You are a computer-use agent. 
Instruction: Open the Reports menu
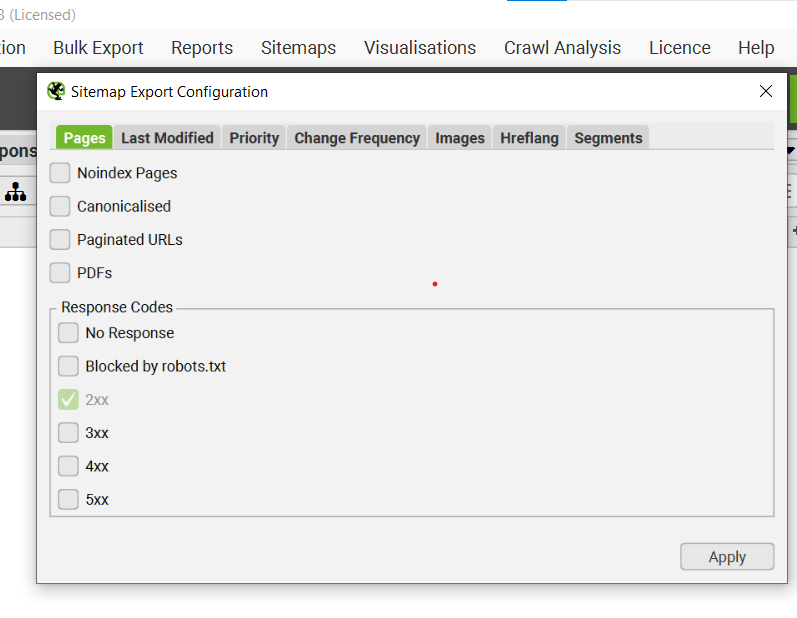(x=202, y=48)
